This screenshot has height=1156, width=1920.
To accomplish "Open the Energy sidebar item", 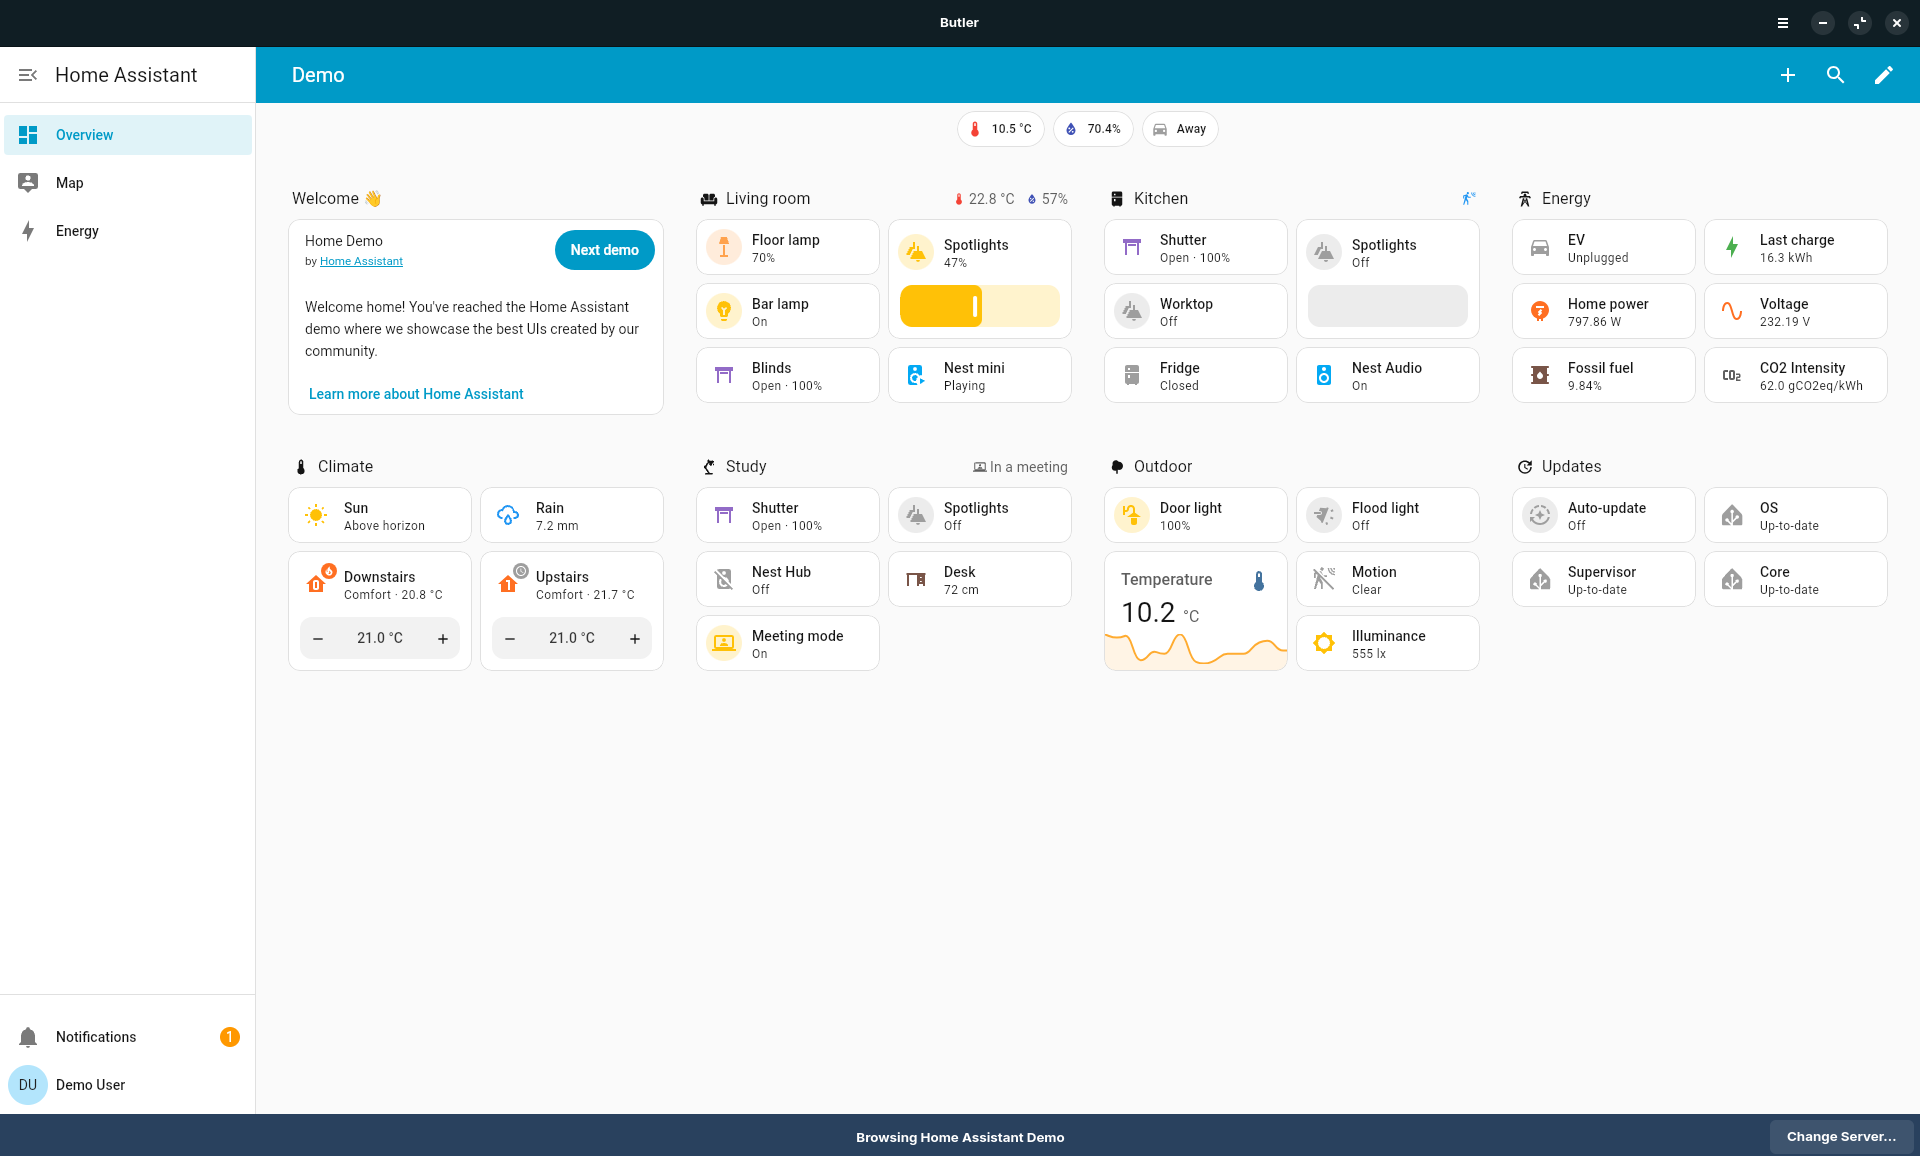I will [77, 231].
